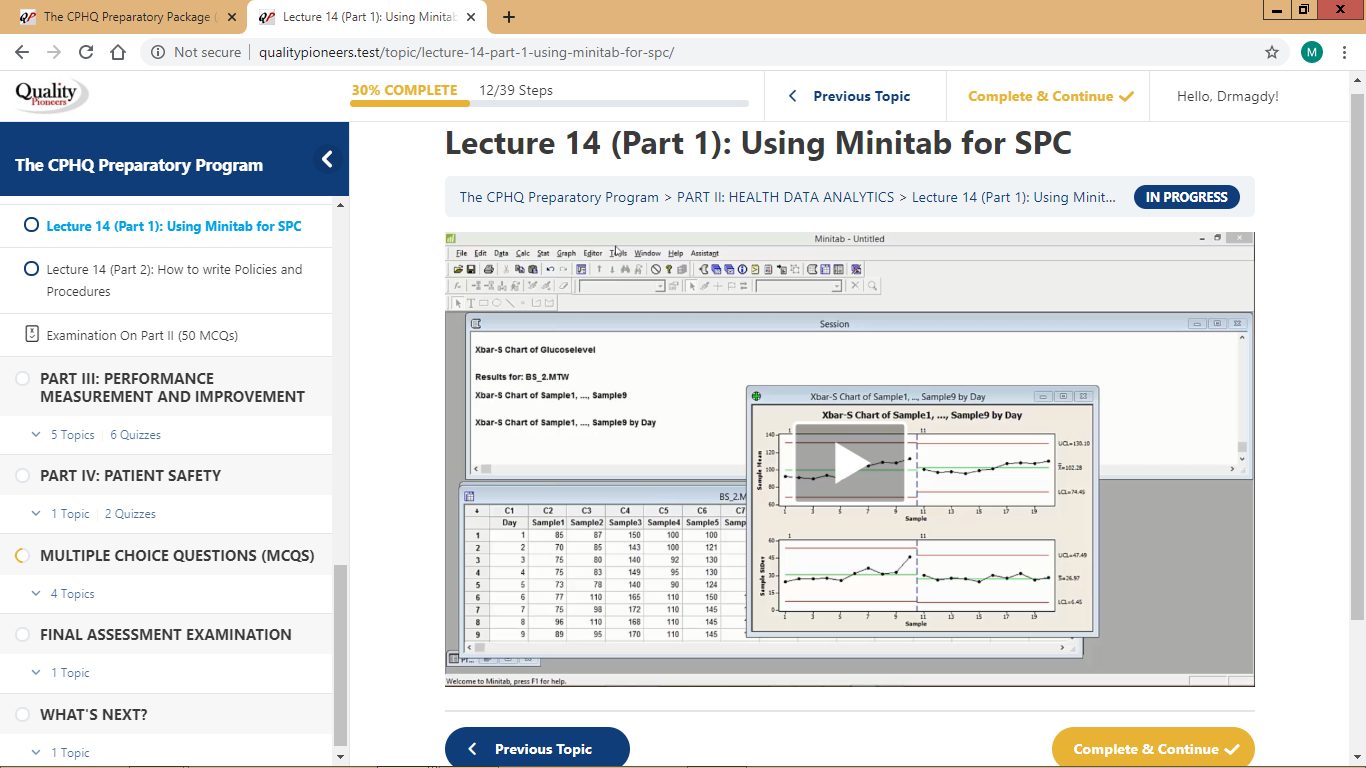Click the 30% COMPLETE progress bar

(549, 103)
